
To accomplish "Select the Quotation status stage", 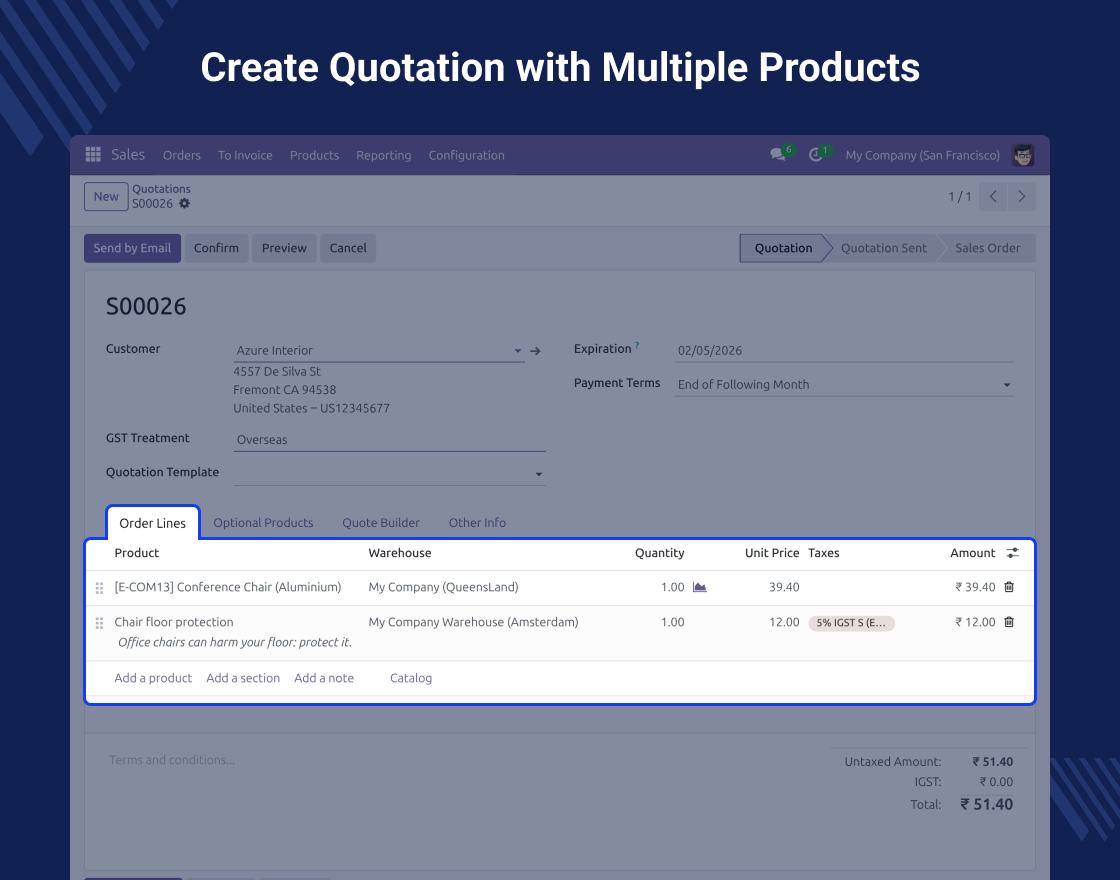I will coord(784,248).
